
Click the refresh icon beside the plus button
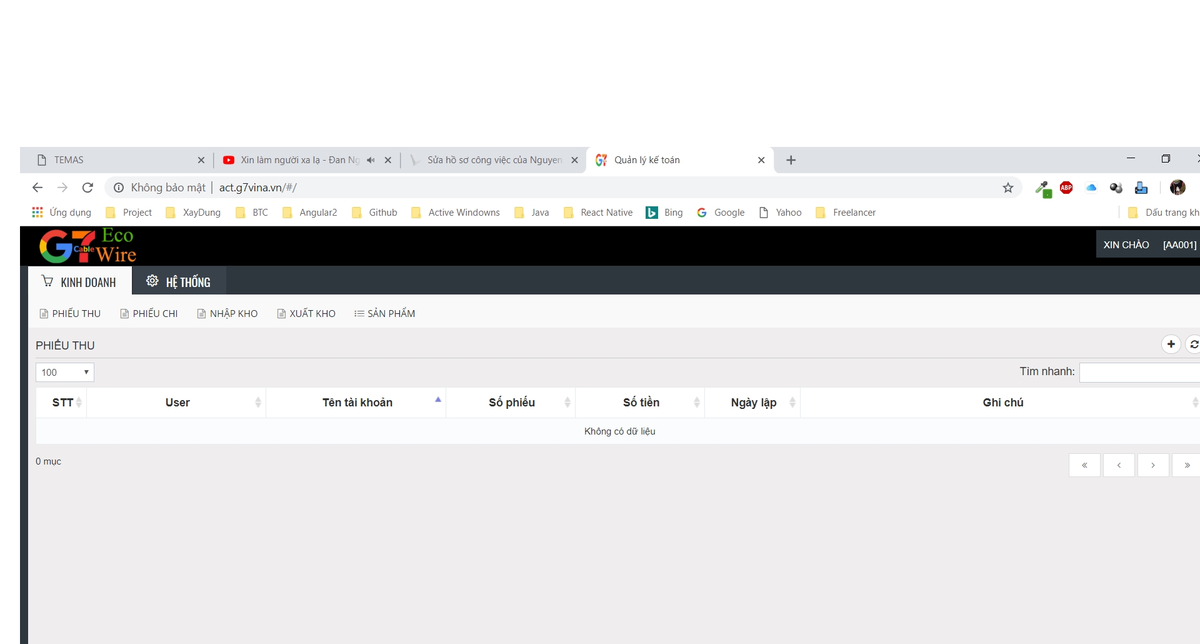[1193, 344]
